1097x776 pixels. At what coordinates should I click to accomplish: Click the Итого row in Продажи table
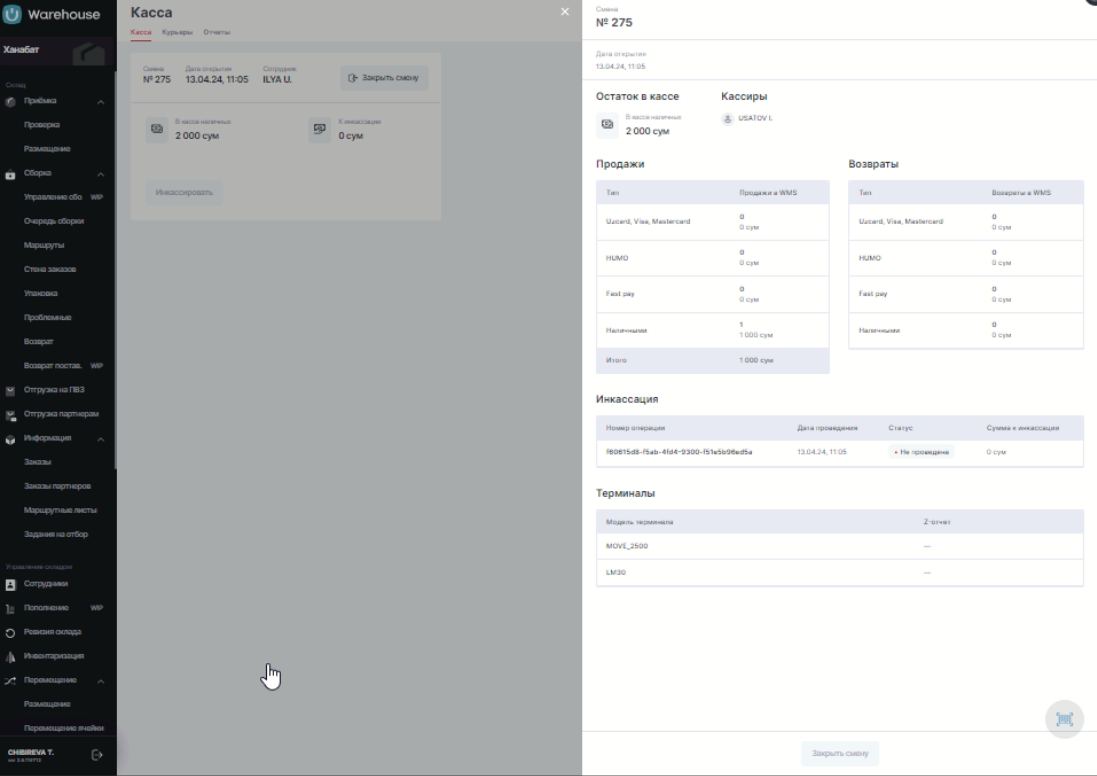coord(712,360)
